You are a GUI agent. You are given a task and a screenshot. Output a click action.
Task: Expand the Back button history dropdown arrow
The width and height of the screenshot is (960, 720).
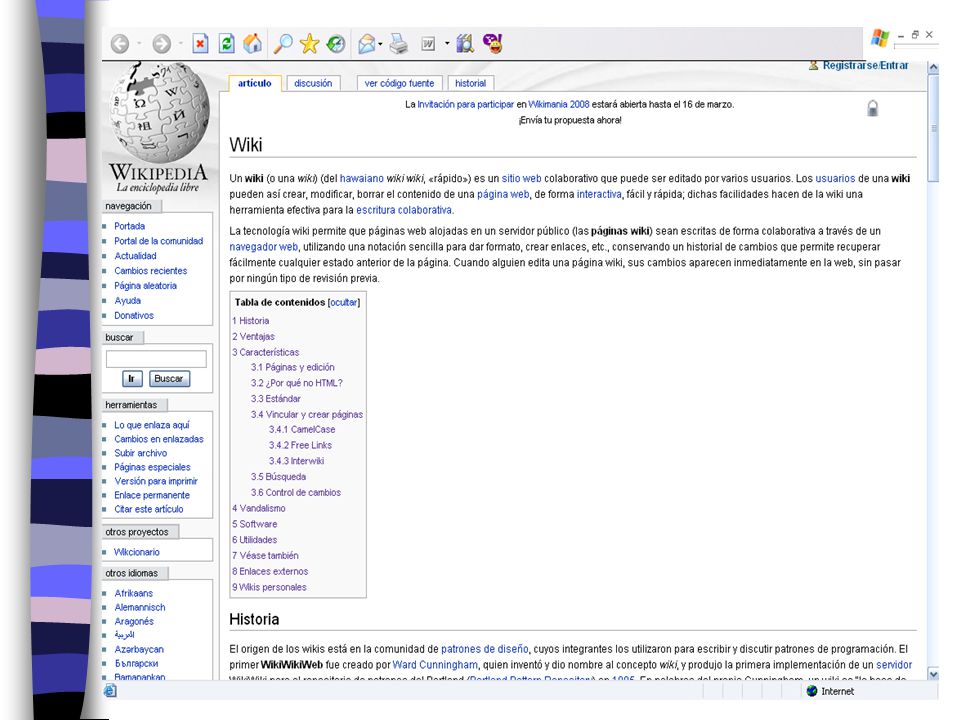pyautogui.click(x=139, y=43)
